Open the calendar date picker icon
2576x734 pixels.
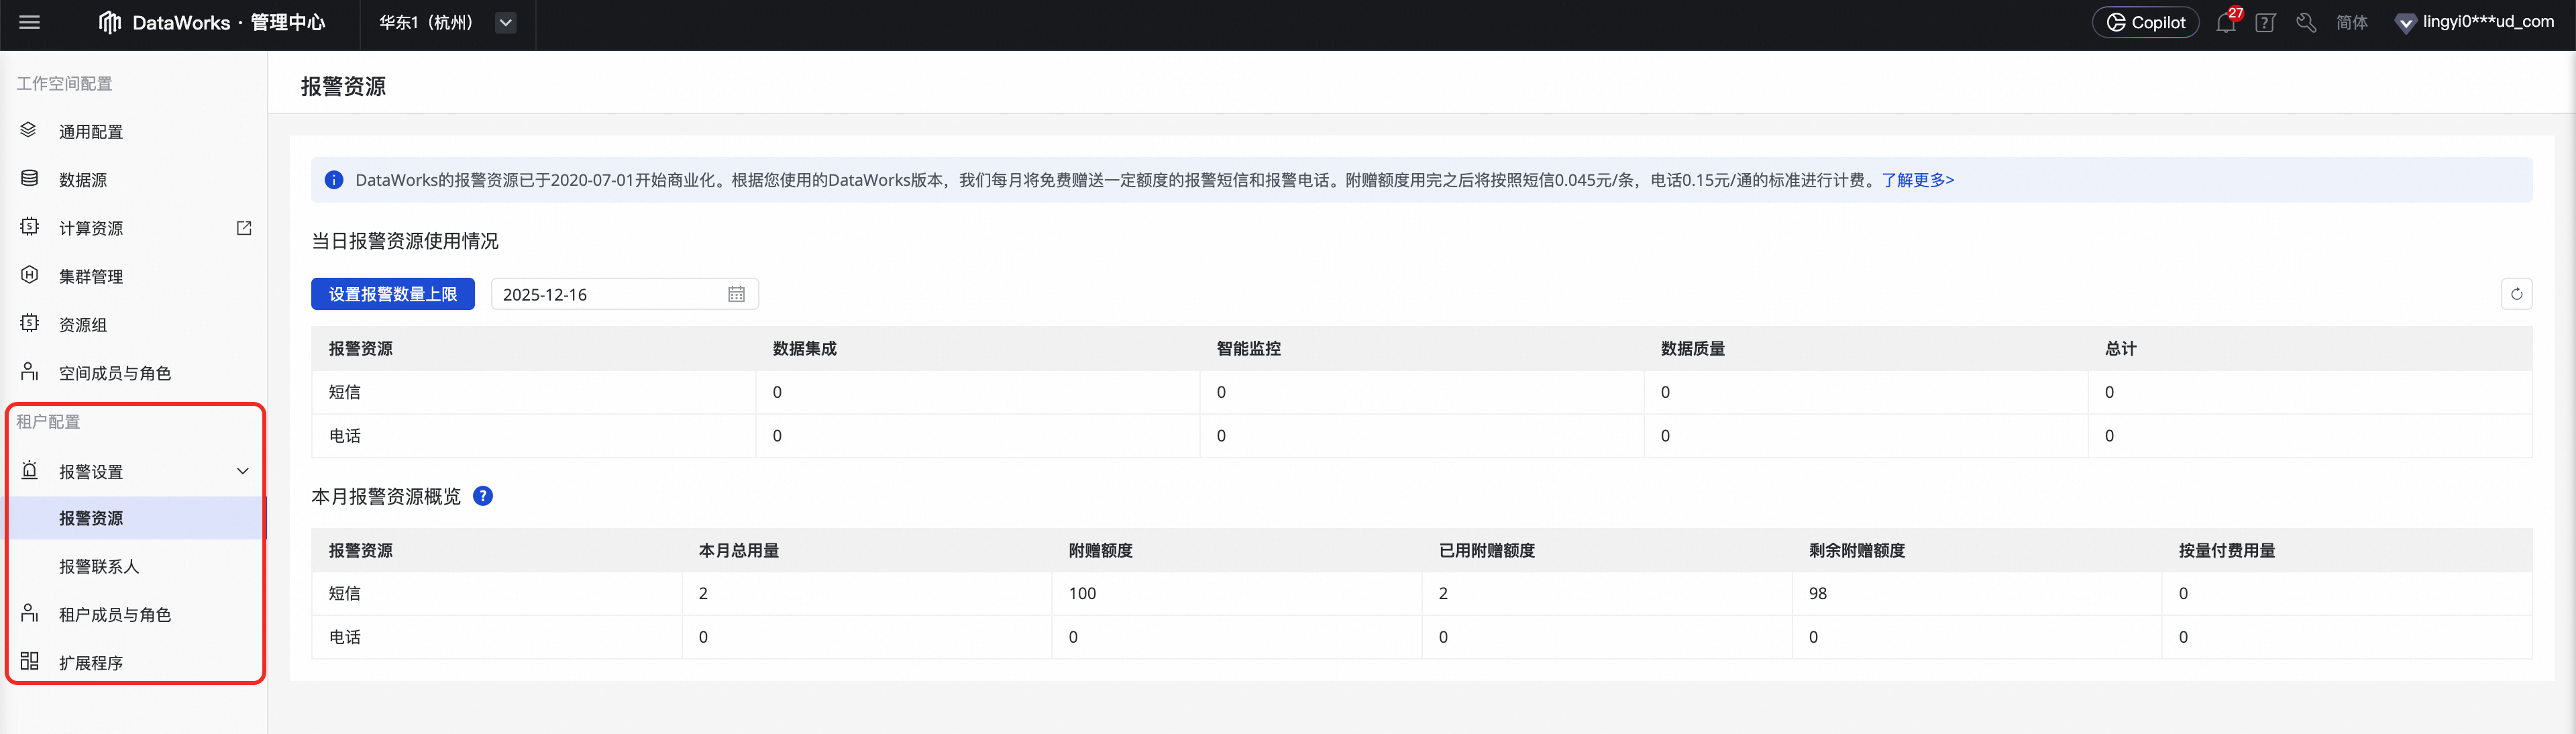click(x=736, y=294)
